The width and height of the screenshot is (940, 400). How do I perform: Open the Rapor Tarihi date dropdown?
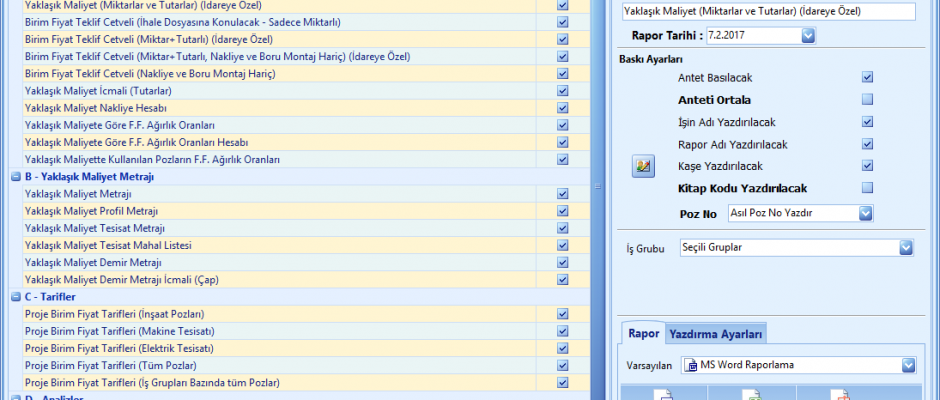(x=808, y=36)
